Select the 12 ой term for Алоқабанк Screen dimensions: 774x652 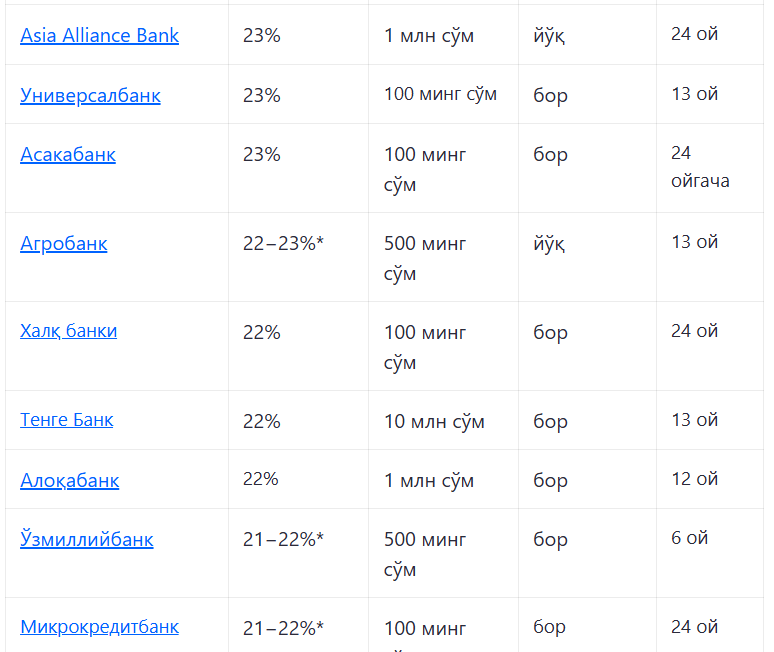695,479
